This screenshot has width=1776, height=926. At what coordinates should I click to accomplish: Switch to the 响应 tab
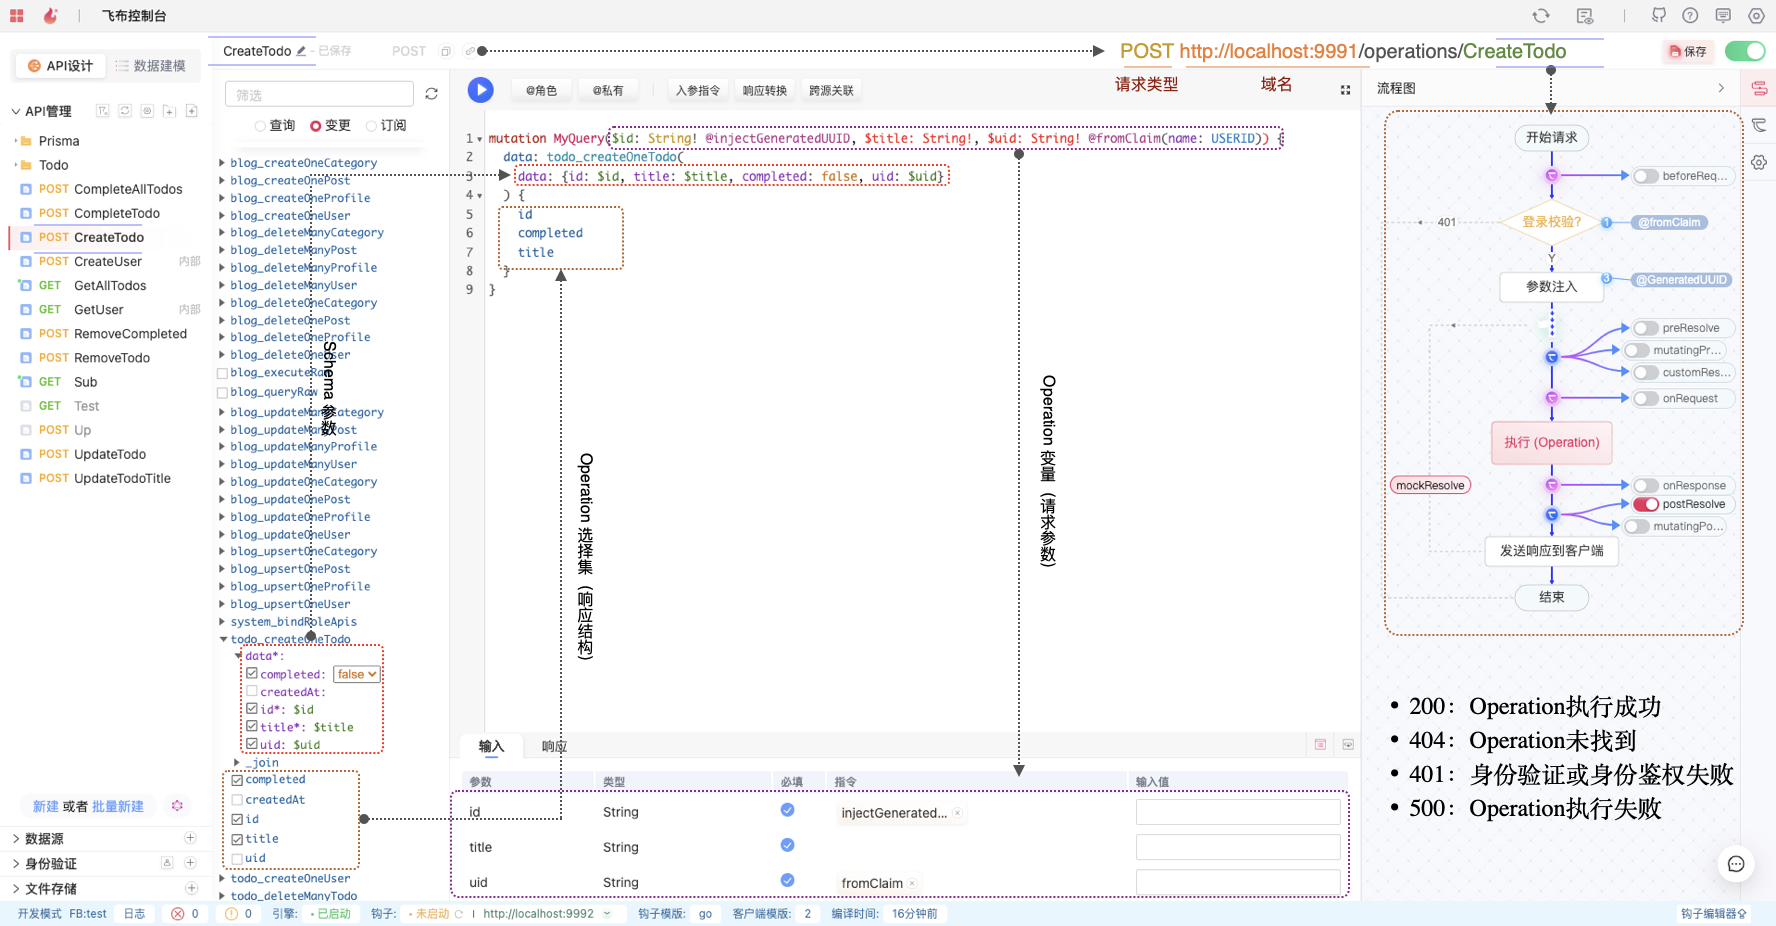[x=554, y=746]
